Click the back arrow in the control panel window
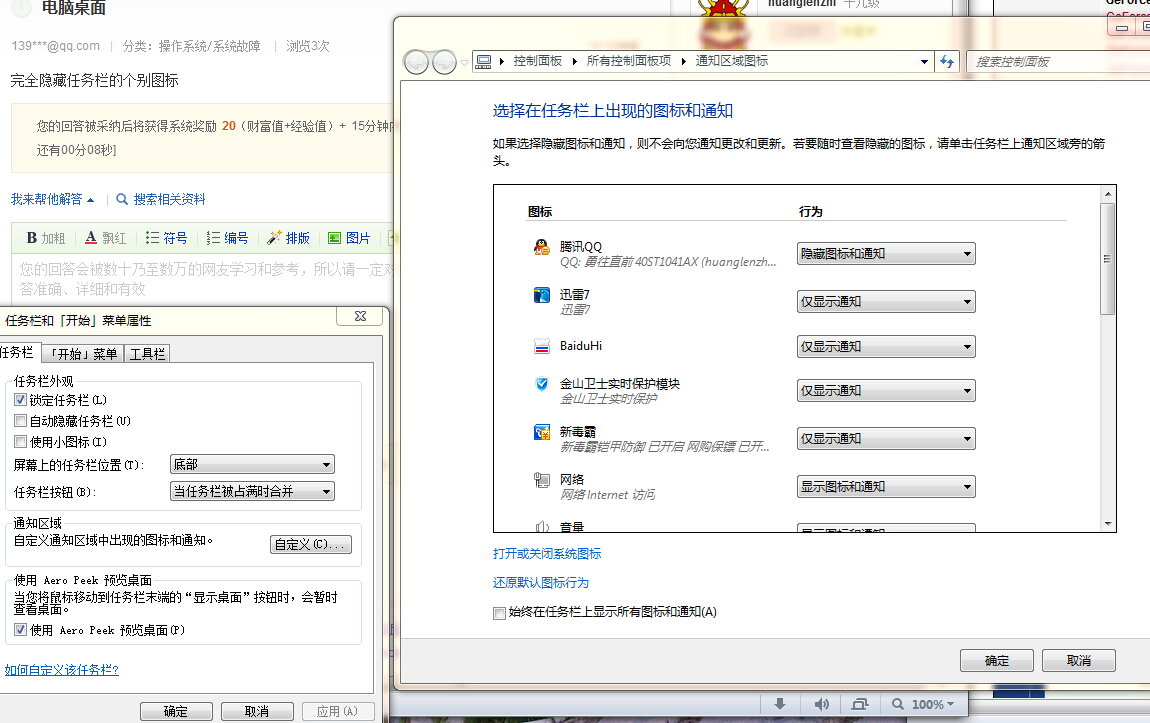1150x723 pixels. (417, 62)
